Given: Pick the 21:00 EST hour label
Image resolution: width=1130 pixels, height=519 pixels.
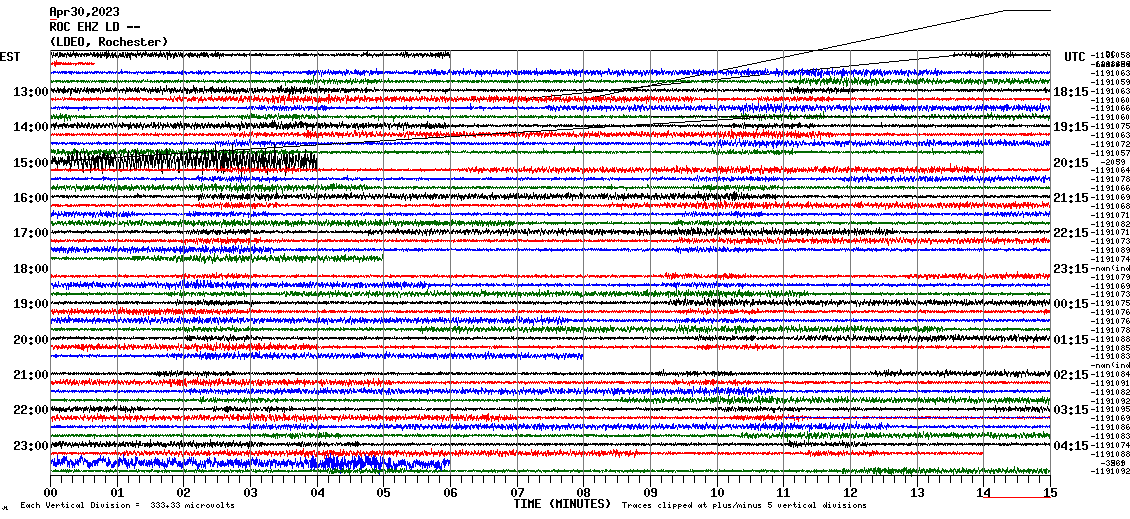Looking at the screenshot, I should tap(30, 375).
